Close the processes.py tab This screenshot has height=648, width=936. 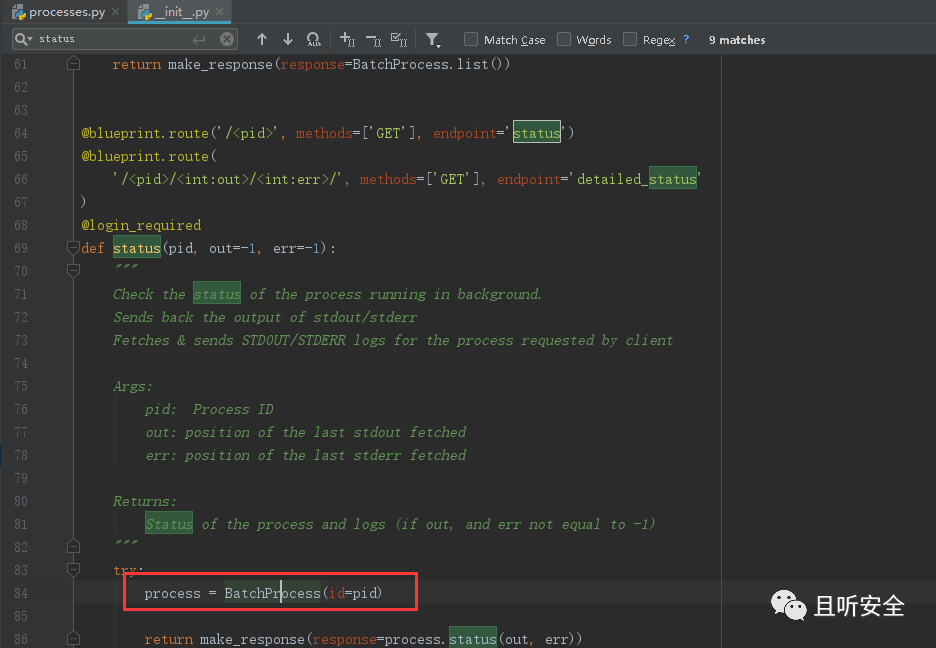116,12
